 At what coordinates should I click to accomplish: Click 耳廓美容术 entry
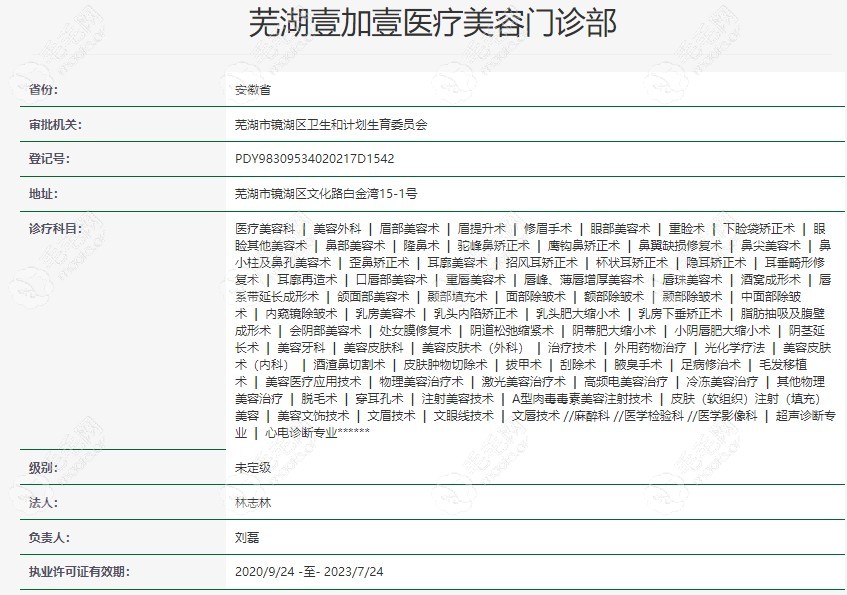(458, 263)
